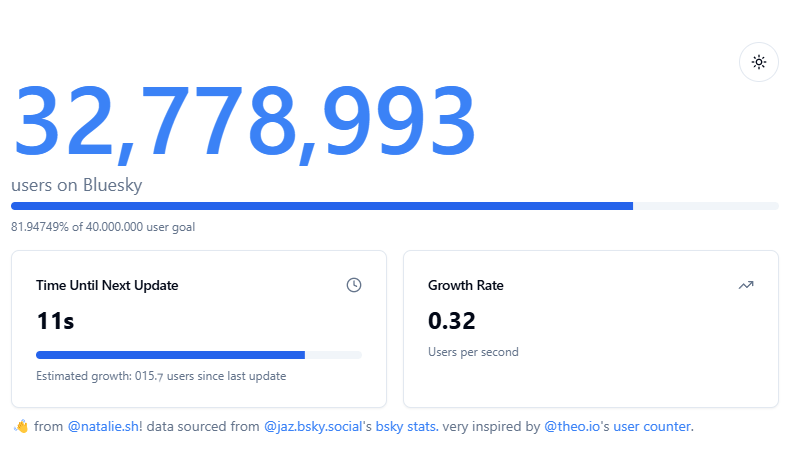
Task: Click the next update countdown progress bar
Action: tap(199, 354)
